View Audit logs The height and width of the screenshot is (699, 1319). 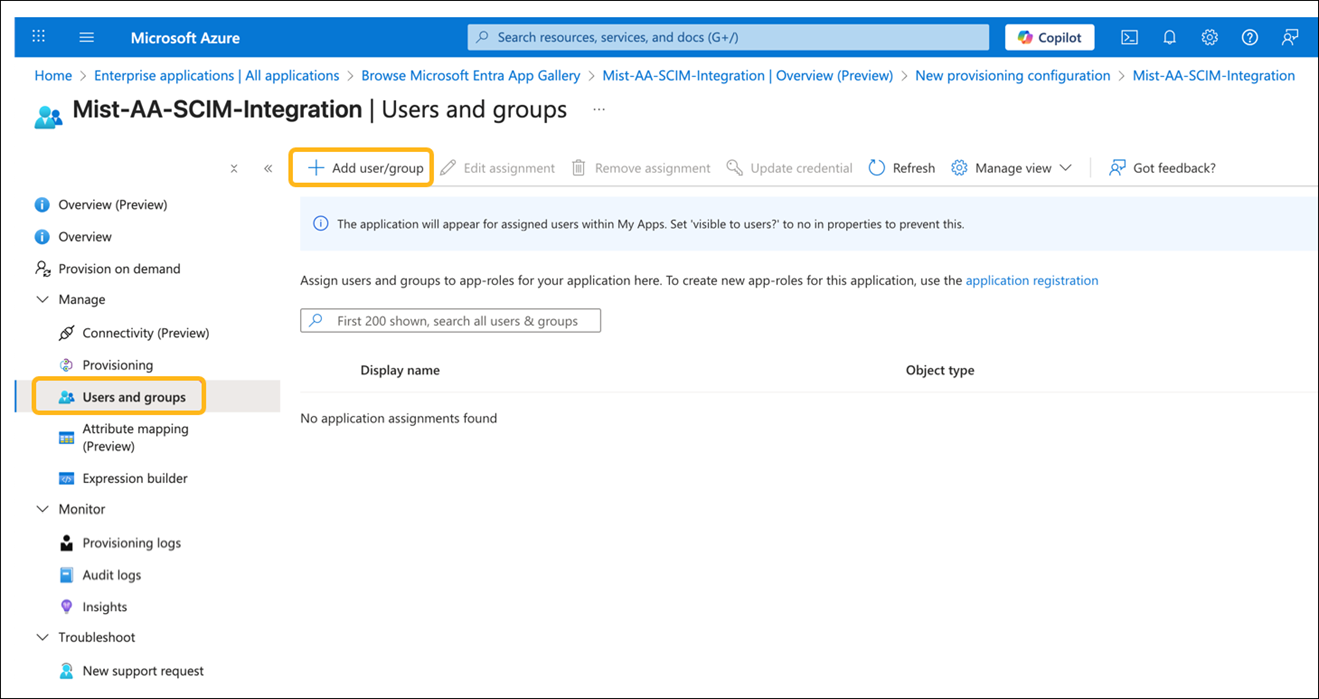[x=111, y=574]
